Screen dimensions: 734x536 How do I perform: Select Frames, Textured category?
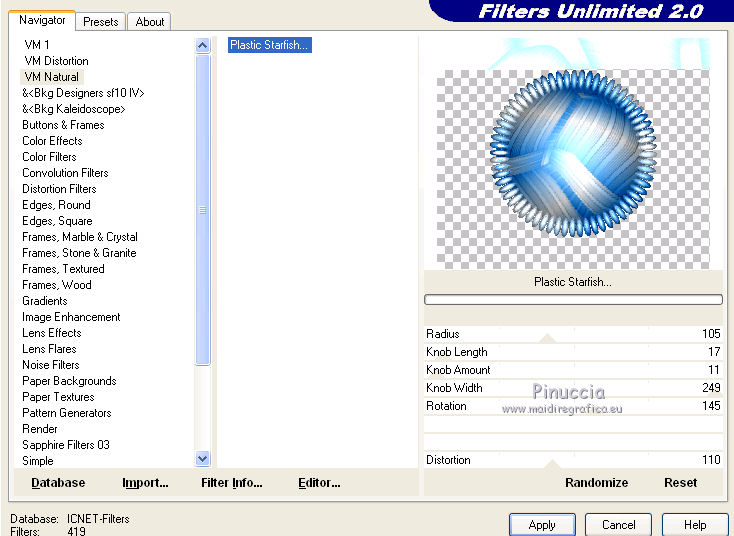(63, 269)
